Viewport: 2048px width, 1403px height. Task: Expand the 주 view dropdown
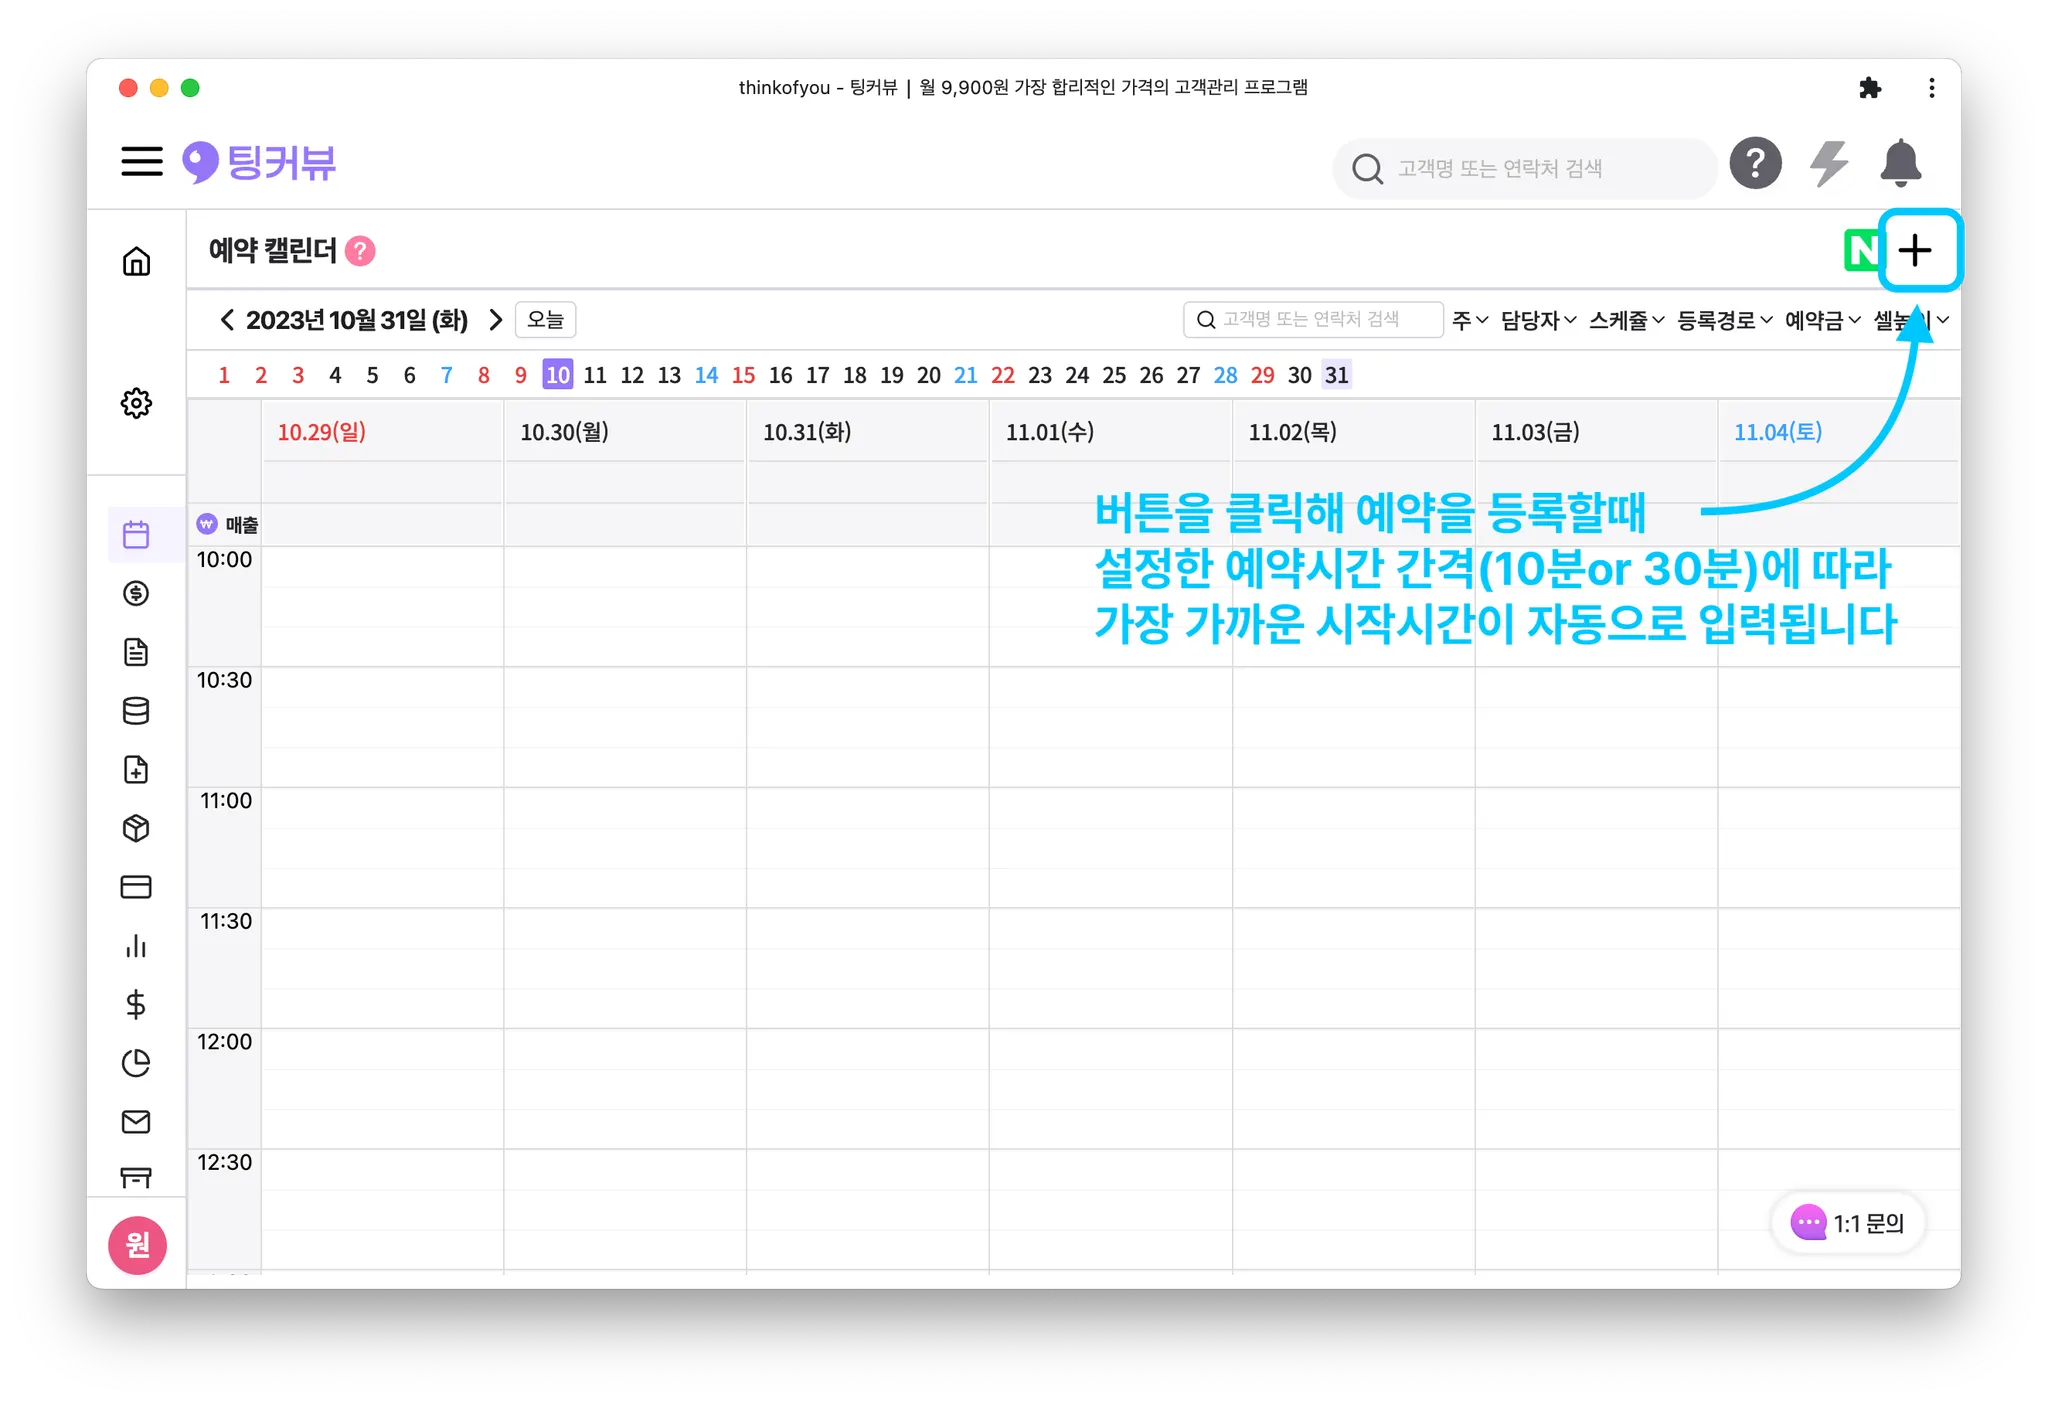[1469, 320]
